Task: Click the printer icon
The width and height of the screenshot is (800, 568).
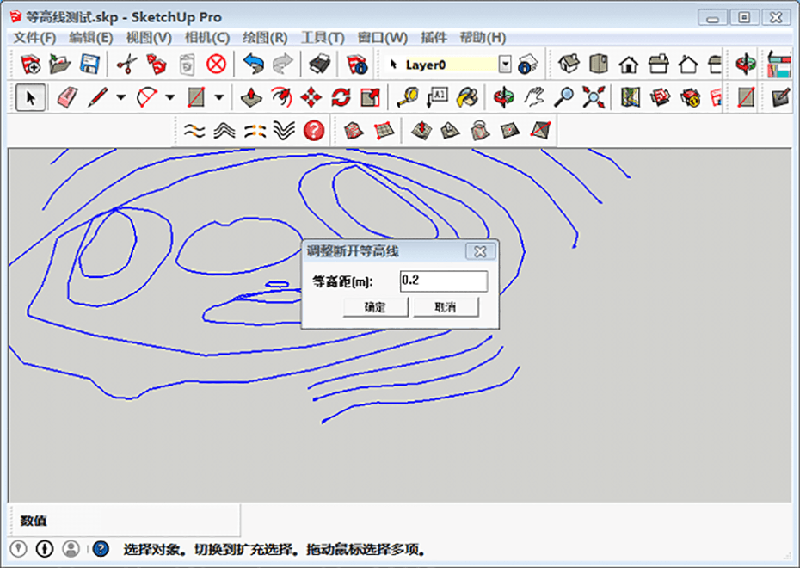Action: pyautogui.click(x=319, y=64)
